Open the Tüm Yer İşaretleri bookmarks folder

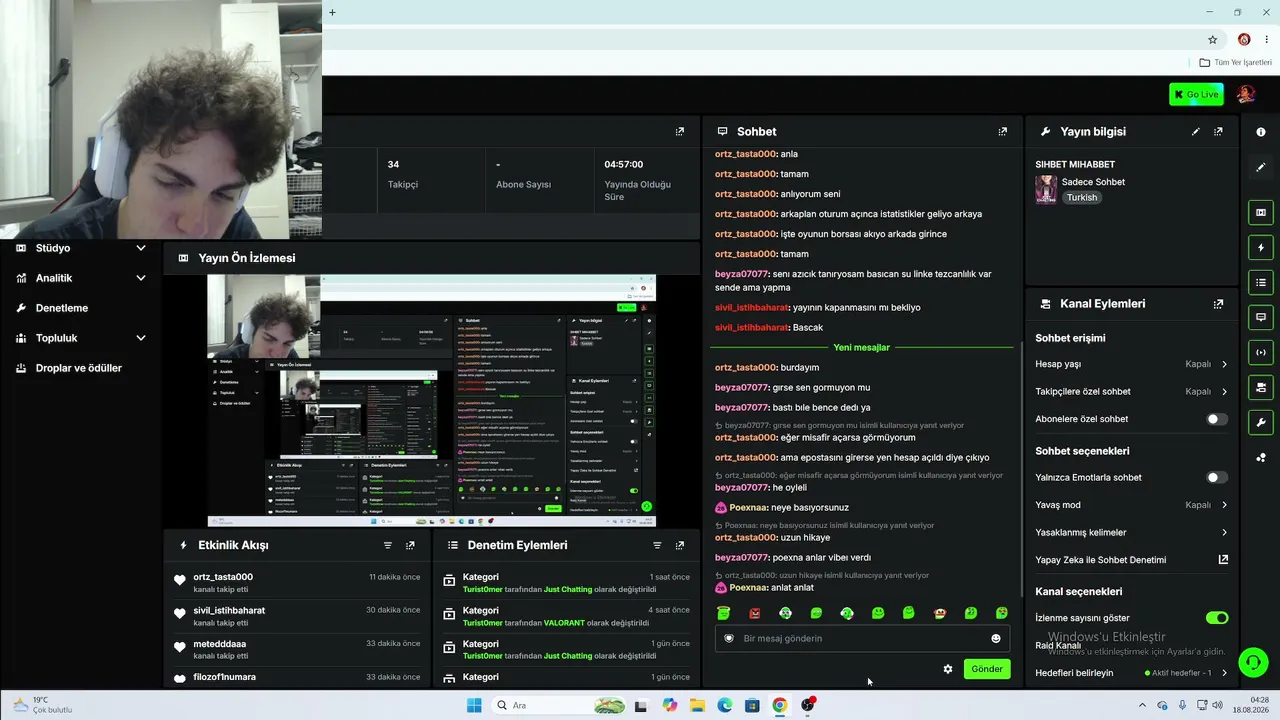click(x=1235, y=62)
